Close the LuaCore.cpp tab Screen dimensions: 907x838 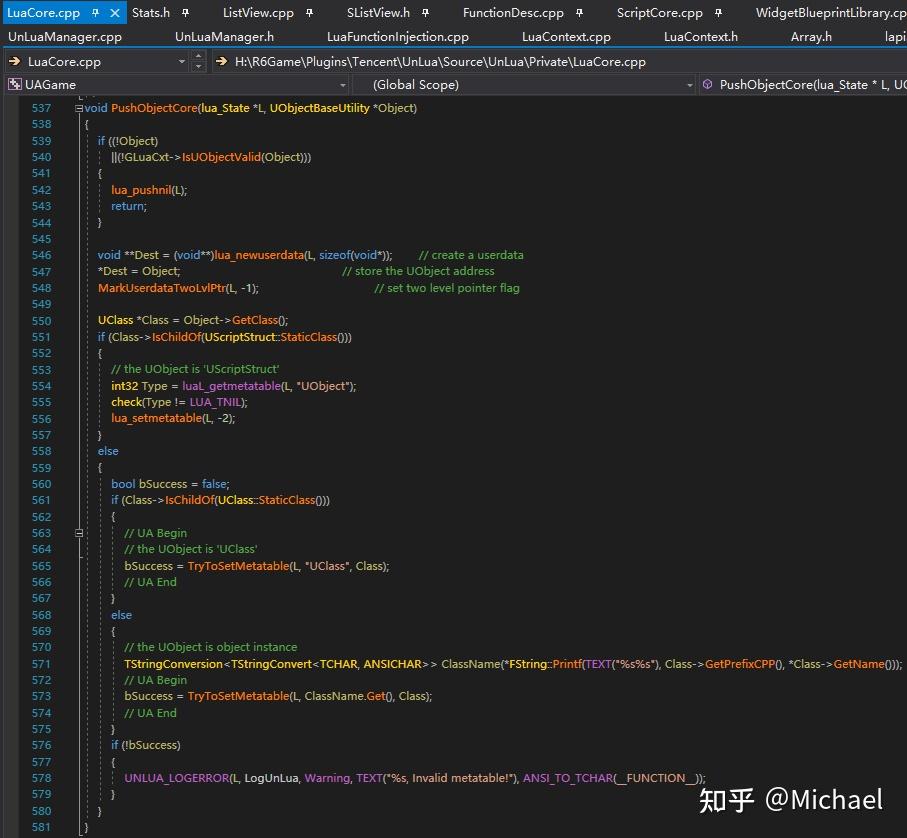pos(115,13)
